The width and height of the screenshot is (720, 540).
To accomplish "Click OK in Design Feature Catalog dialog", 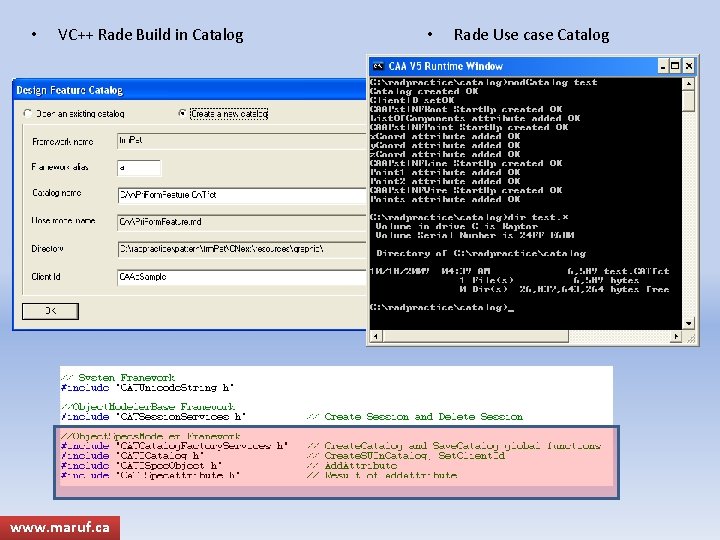I will point(51,311).
